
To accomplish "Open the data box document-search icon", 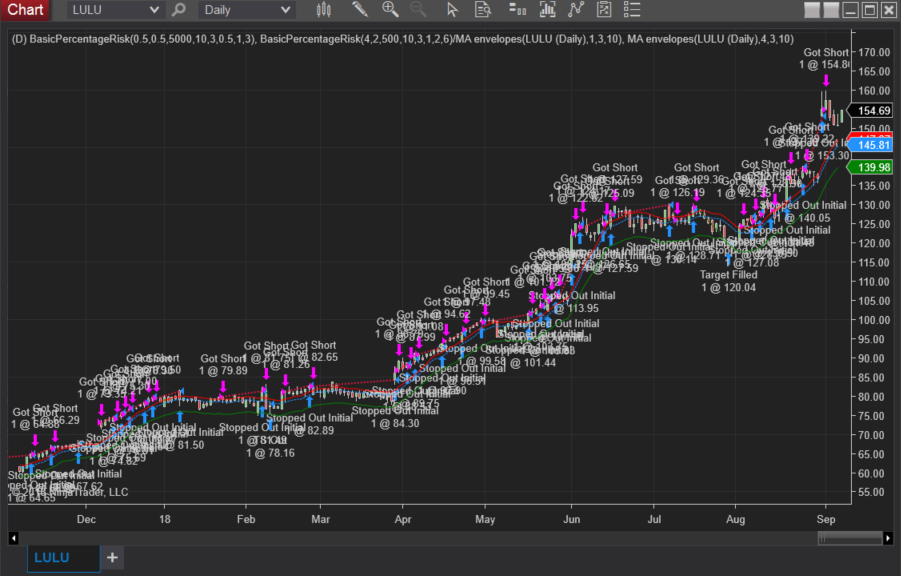I will tap(483, 10).
